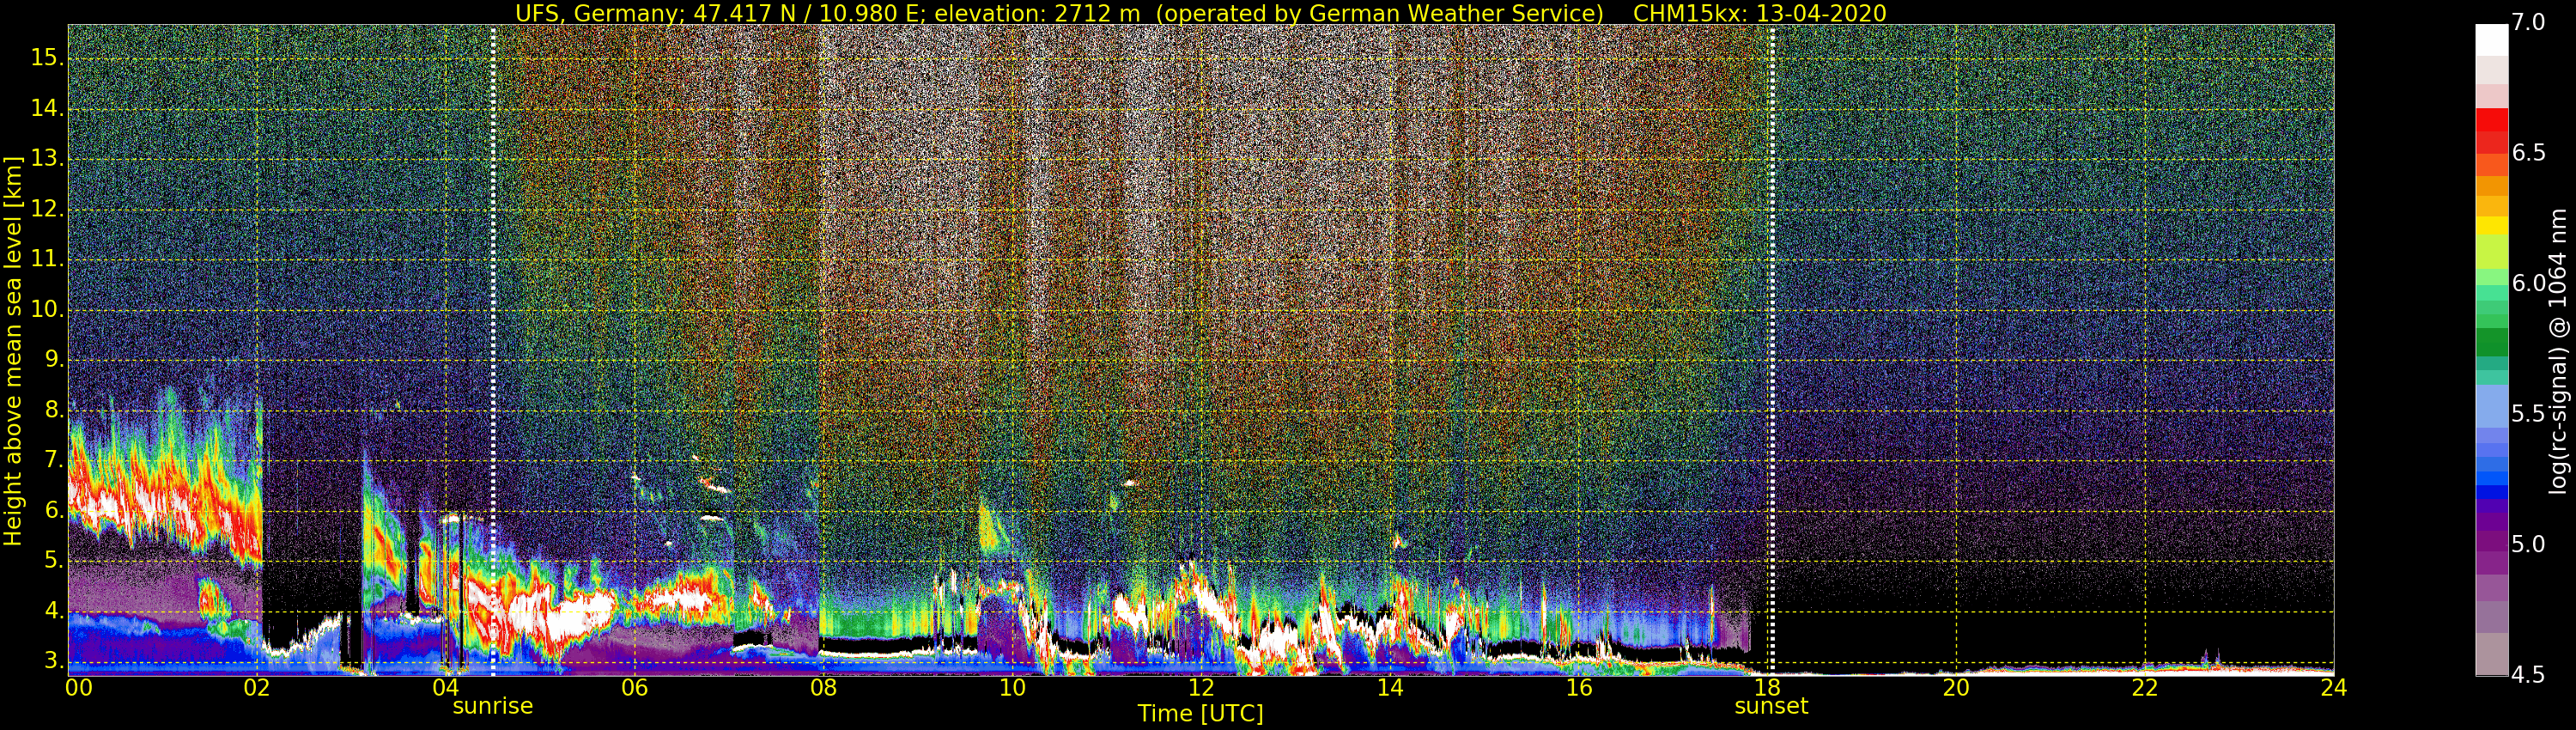Click the Time [UTC] axis title
This screenshot has height=730, width=2576.
pyautogui.click(x=1200, y=714)
